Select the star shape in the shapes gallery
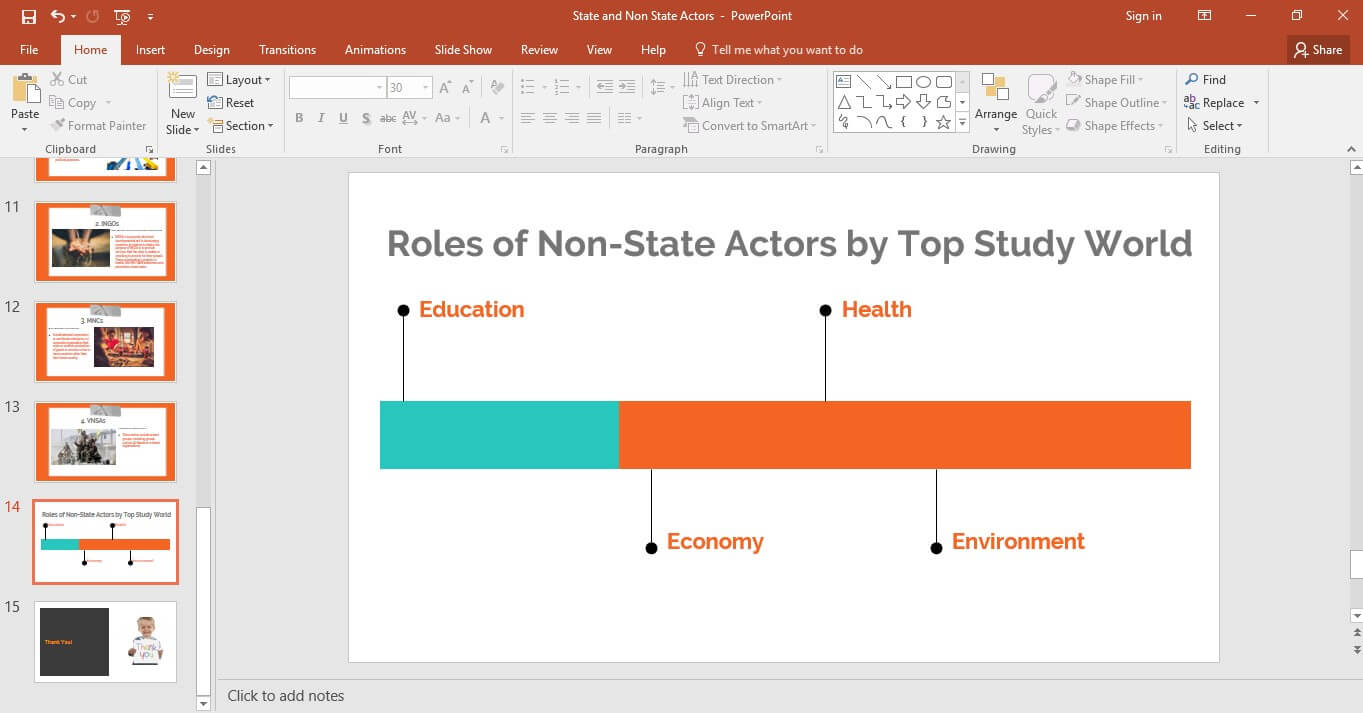1363x713 pixels. click(x=943, y=122)
